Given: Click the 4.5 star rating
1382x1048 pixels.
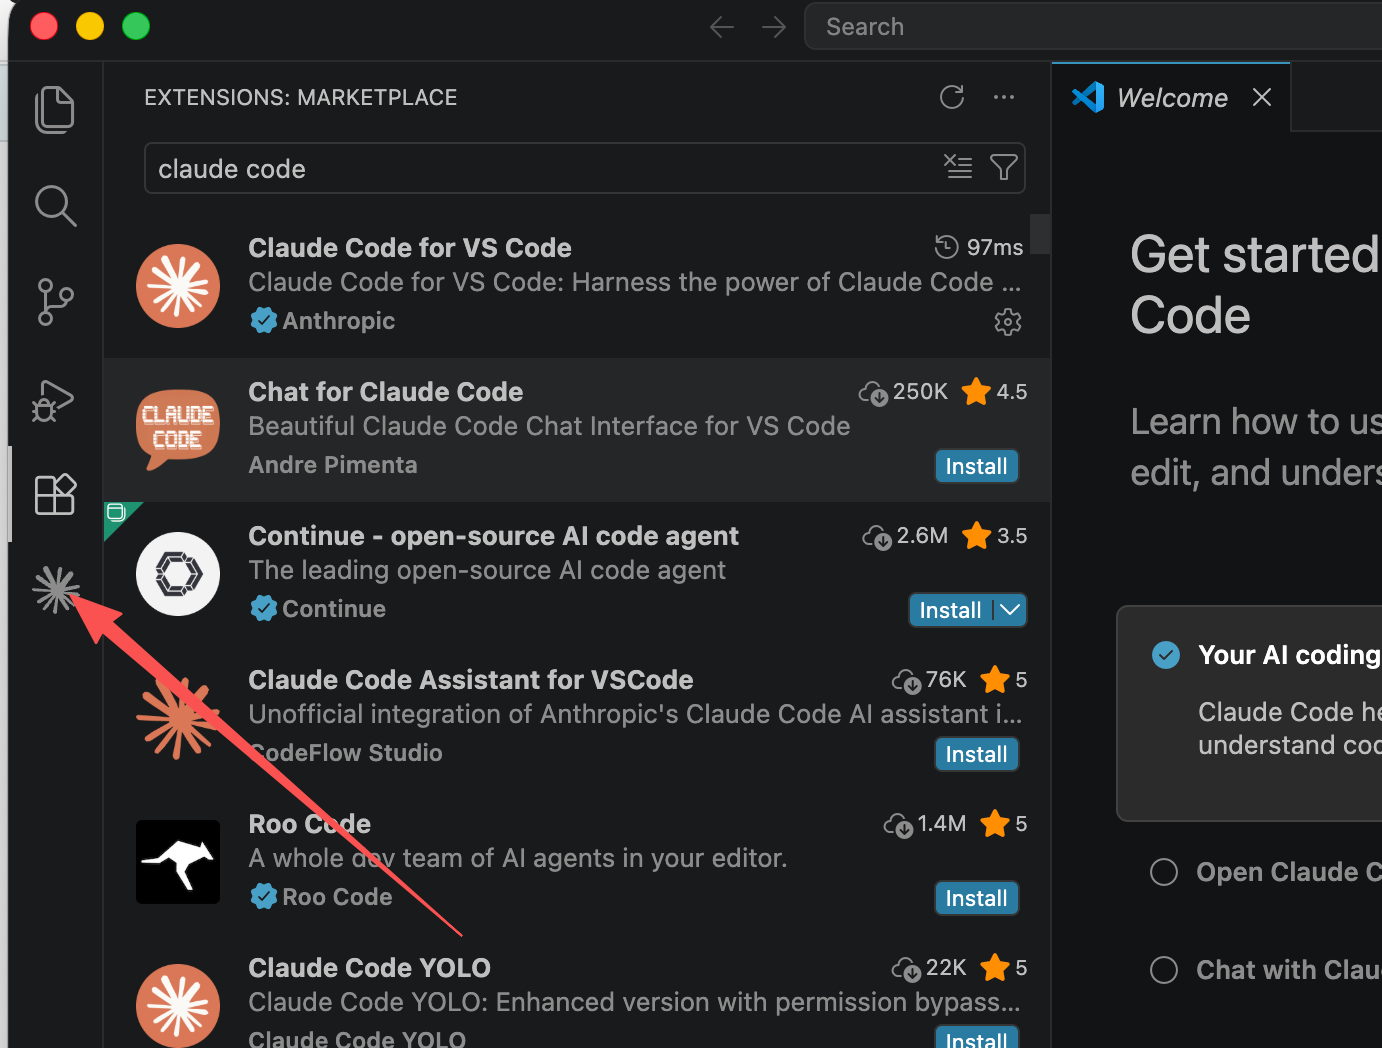Looking at the screenshot, I should (994, 392).
